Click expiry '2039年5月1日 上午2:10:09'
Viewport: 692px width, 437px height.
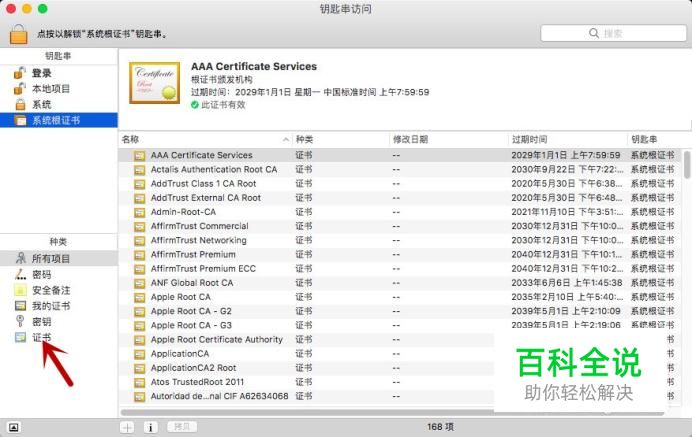pos(566,311)
